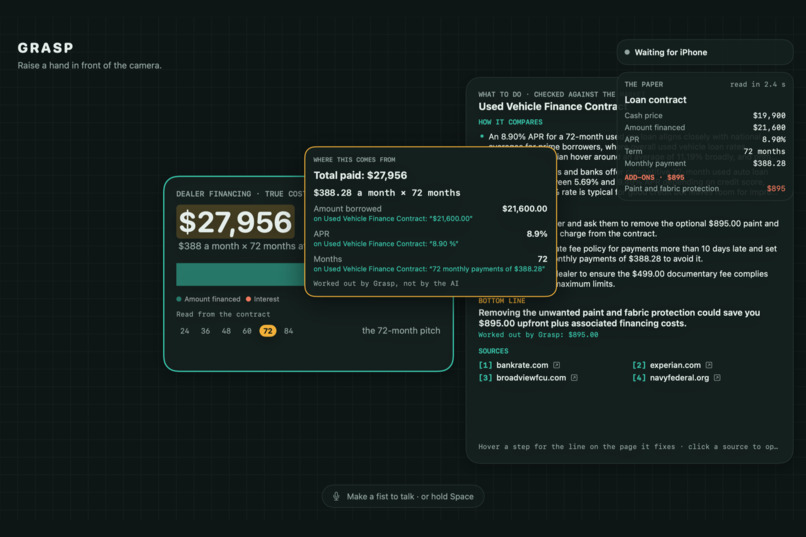Click the Hover a step hint footer text
806x537 pixels.
[628, 447]
